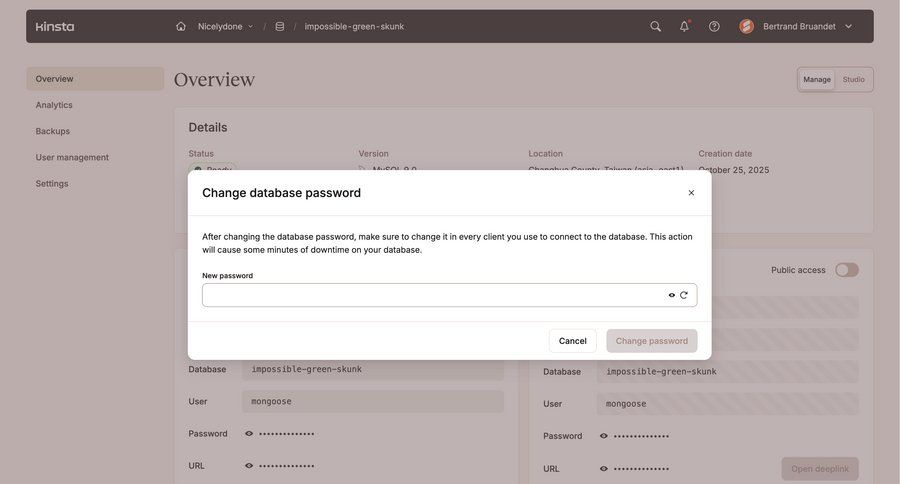Expand the Nicelydone company dropdown
Viewport: 900px width, 484px height.
coord(251,26)
